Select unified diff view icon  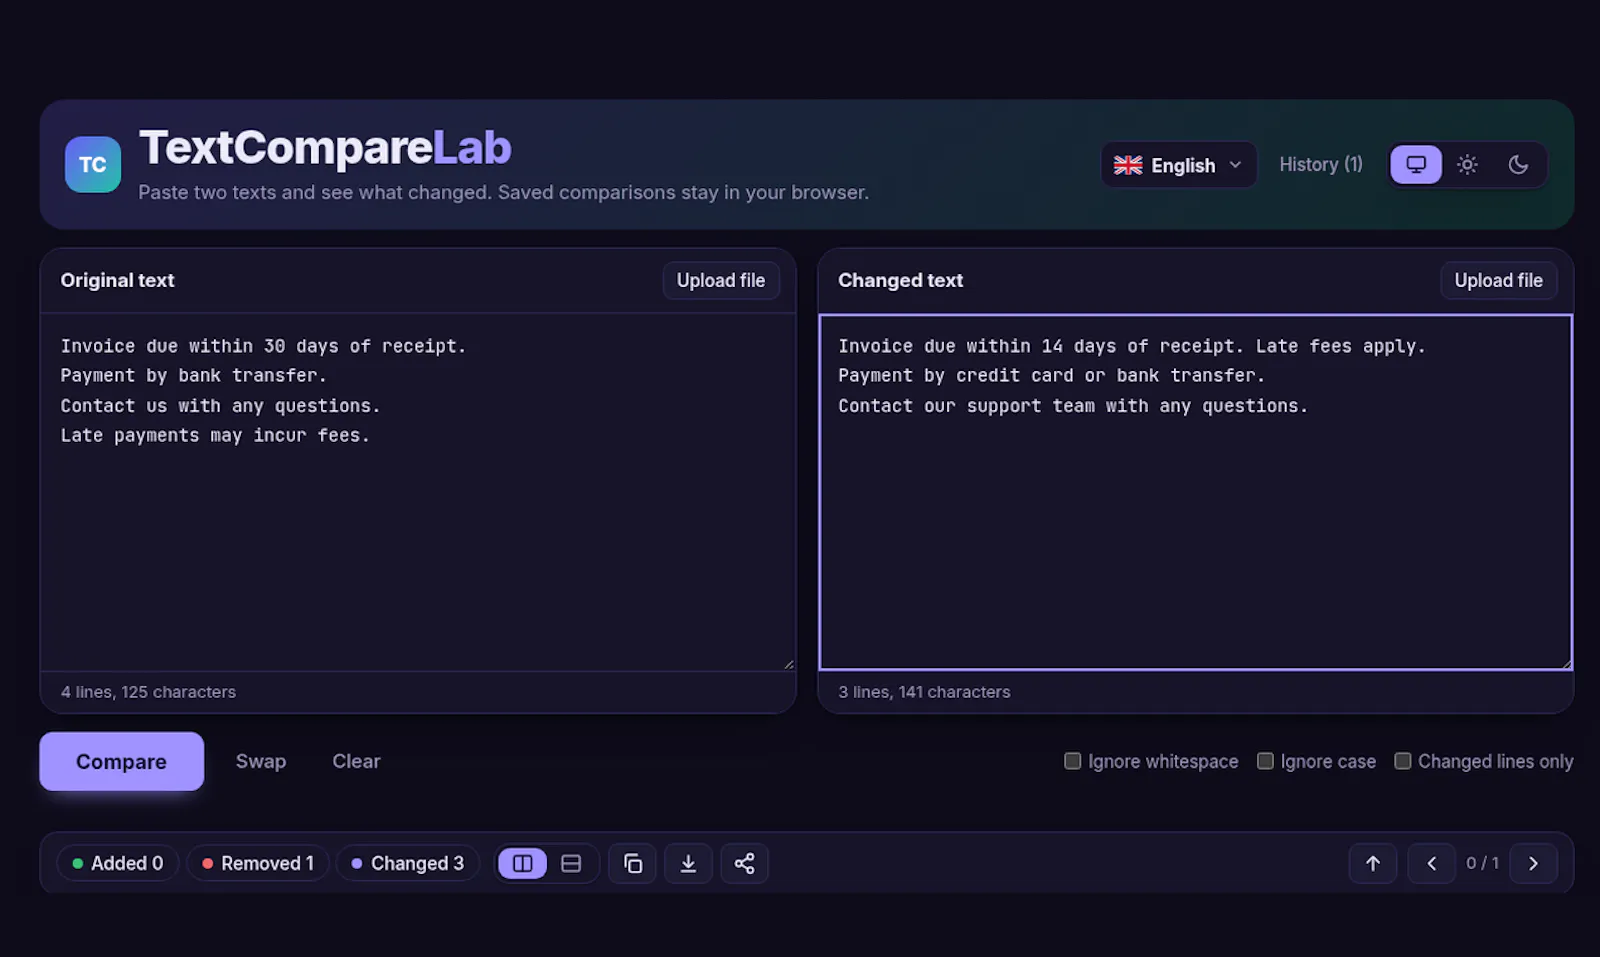(x=571, y=863)
